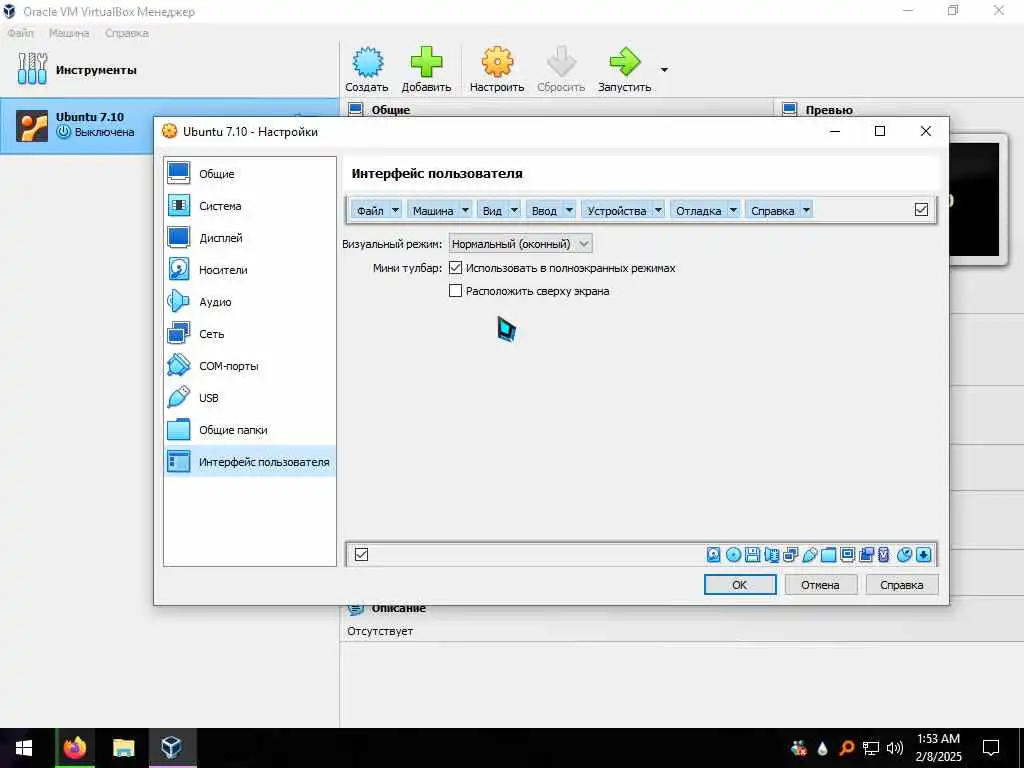Click the Запустить (Start) green arrow icon
Screen dimensions: 1024x768
[x=625, y=63]
